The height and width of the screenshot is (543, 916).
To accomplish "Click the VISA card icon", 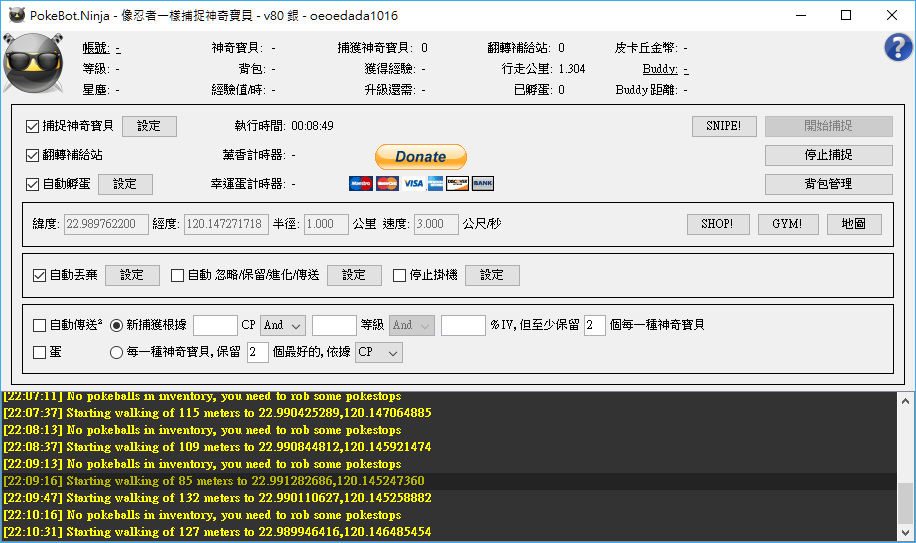I will coord(414,183).
